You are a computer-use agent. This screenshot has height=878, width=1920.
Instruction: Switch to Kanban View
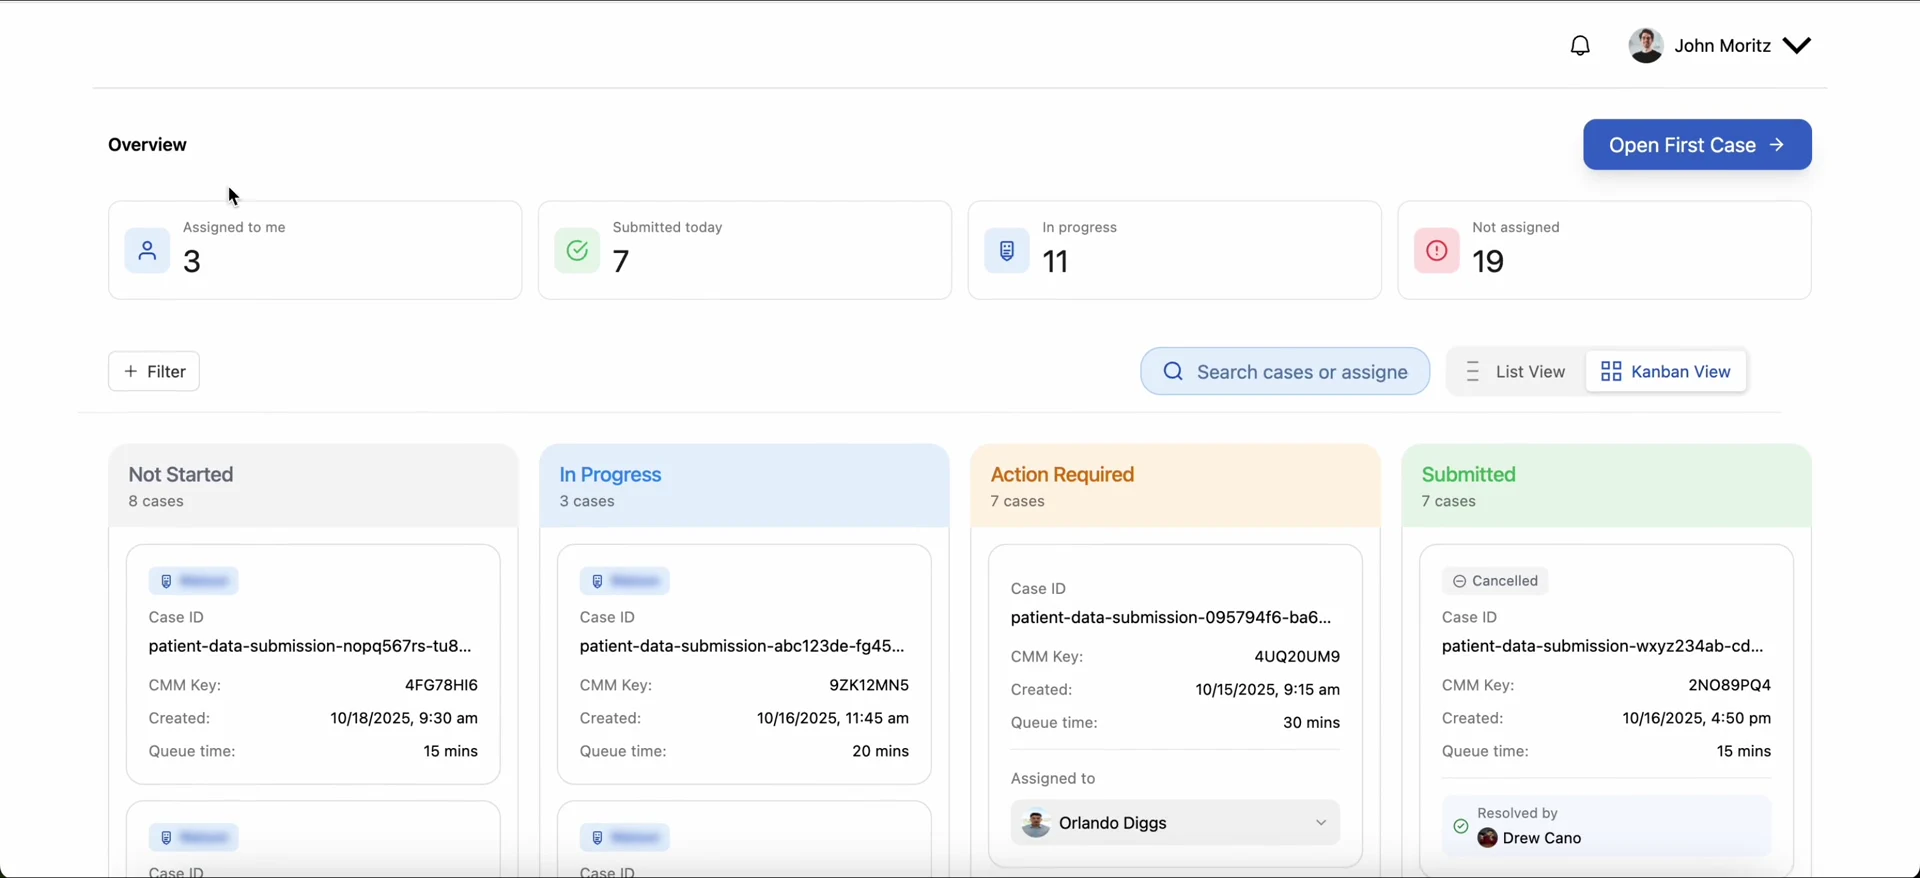(x=1666, y=372)
